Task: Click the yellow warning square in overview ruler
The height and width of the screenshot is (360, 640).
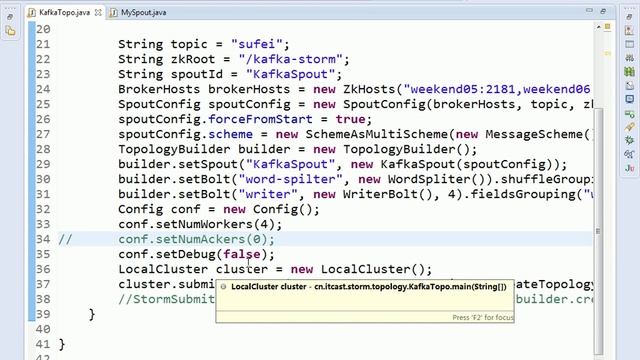Action: click(607, 27)
